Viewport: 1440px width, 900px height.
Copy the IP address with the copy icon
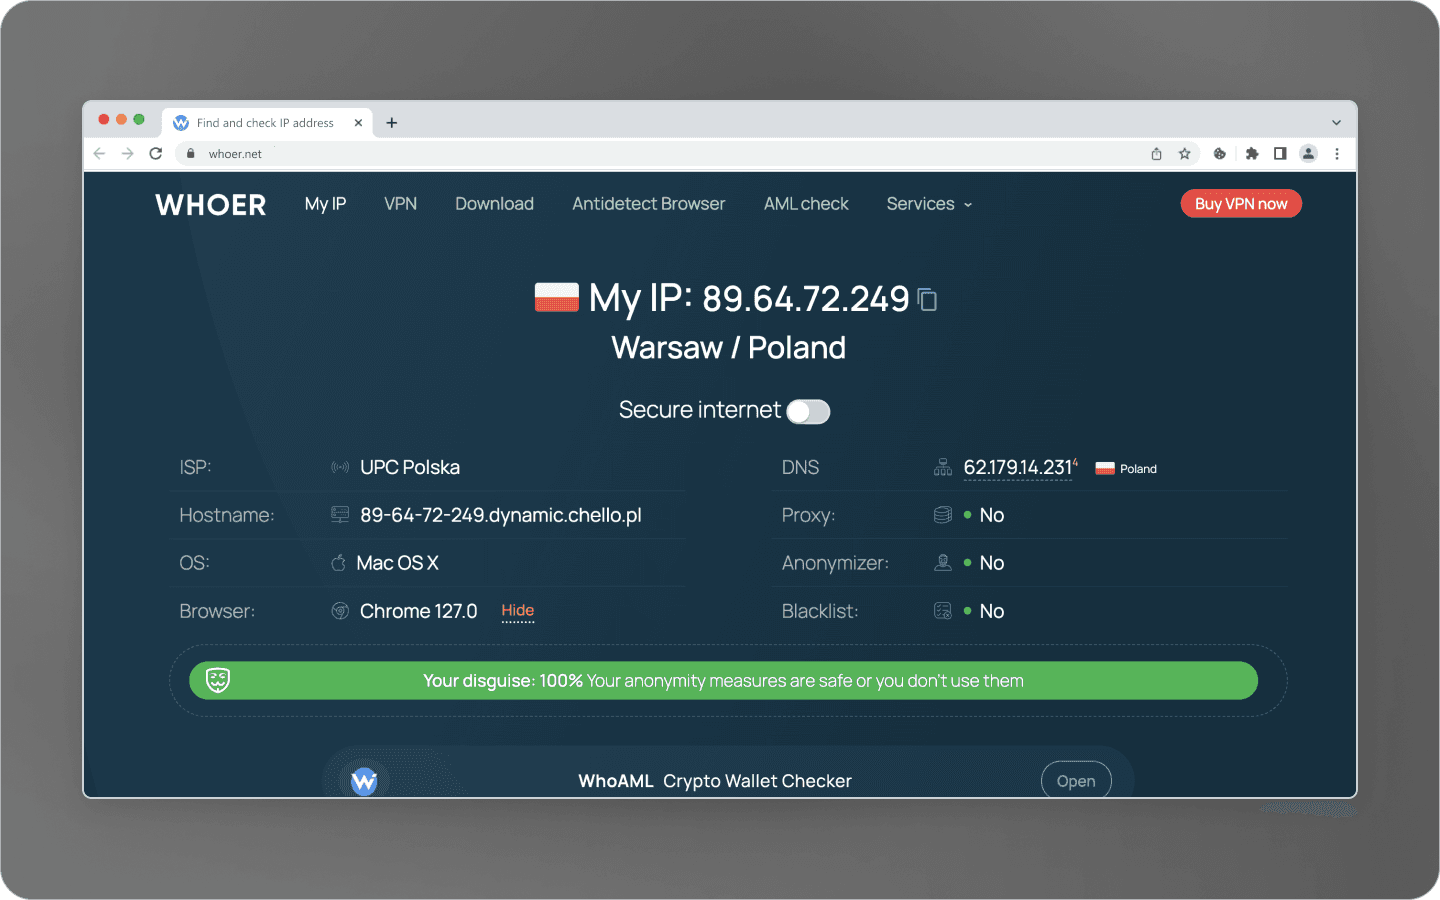(928, 299)
